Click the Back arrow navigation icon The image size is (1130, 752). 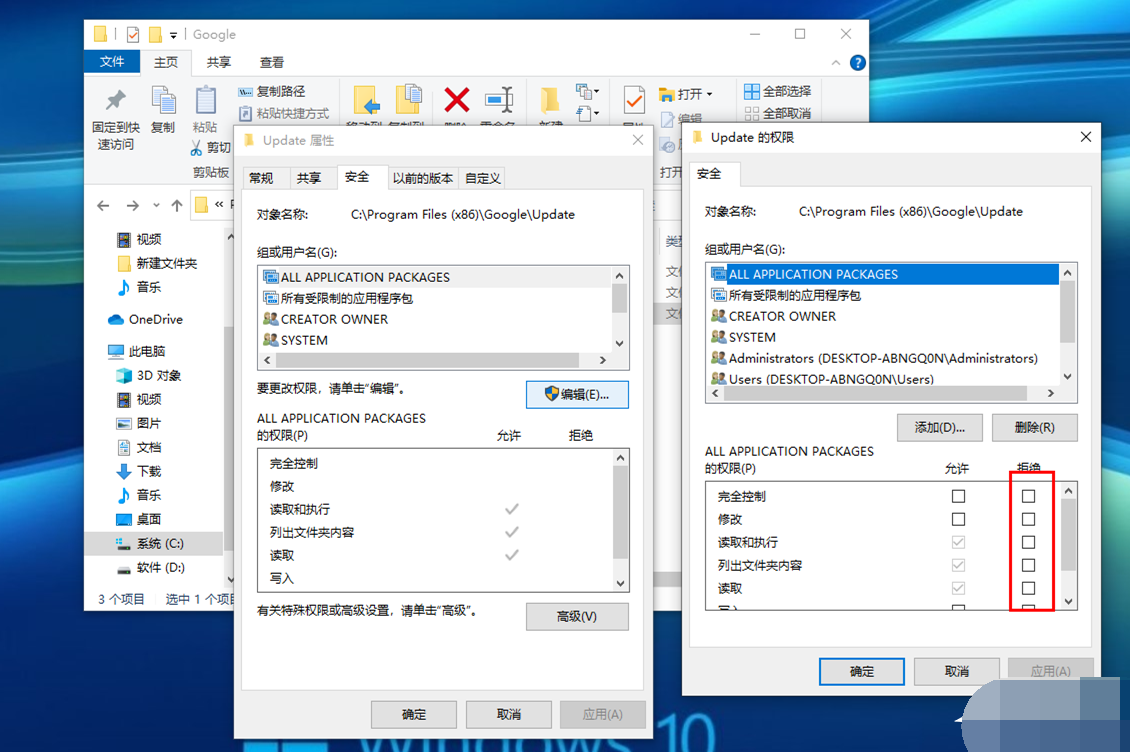coord(103,206)
